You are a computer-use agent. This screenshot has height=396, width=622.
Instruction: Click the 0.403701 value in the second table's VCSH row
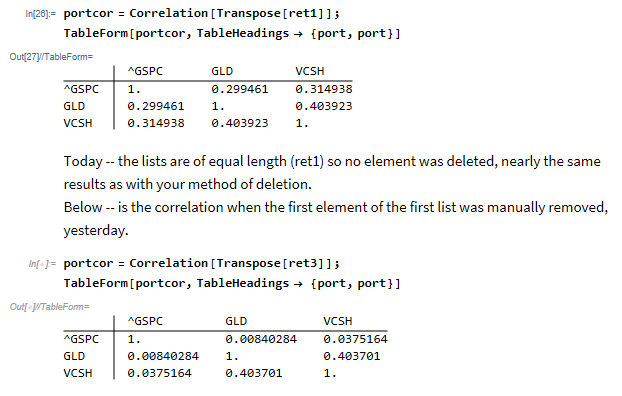[x=254, y=373]
